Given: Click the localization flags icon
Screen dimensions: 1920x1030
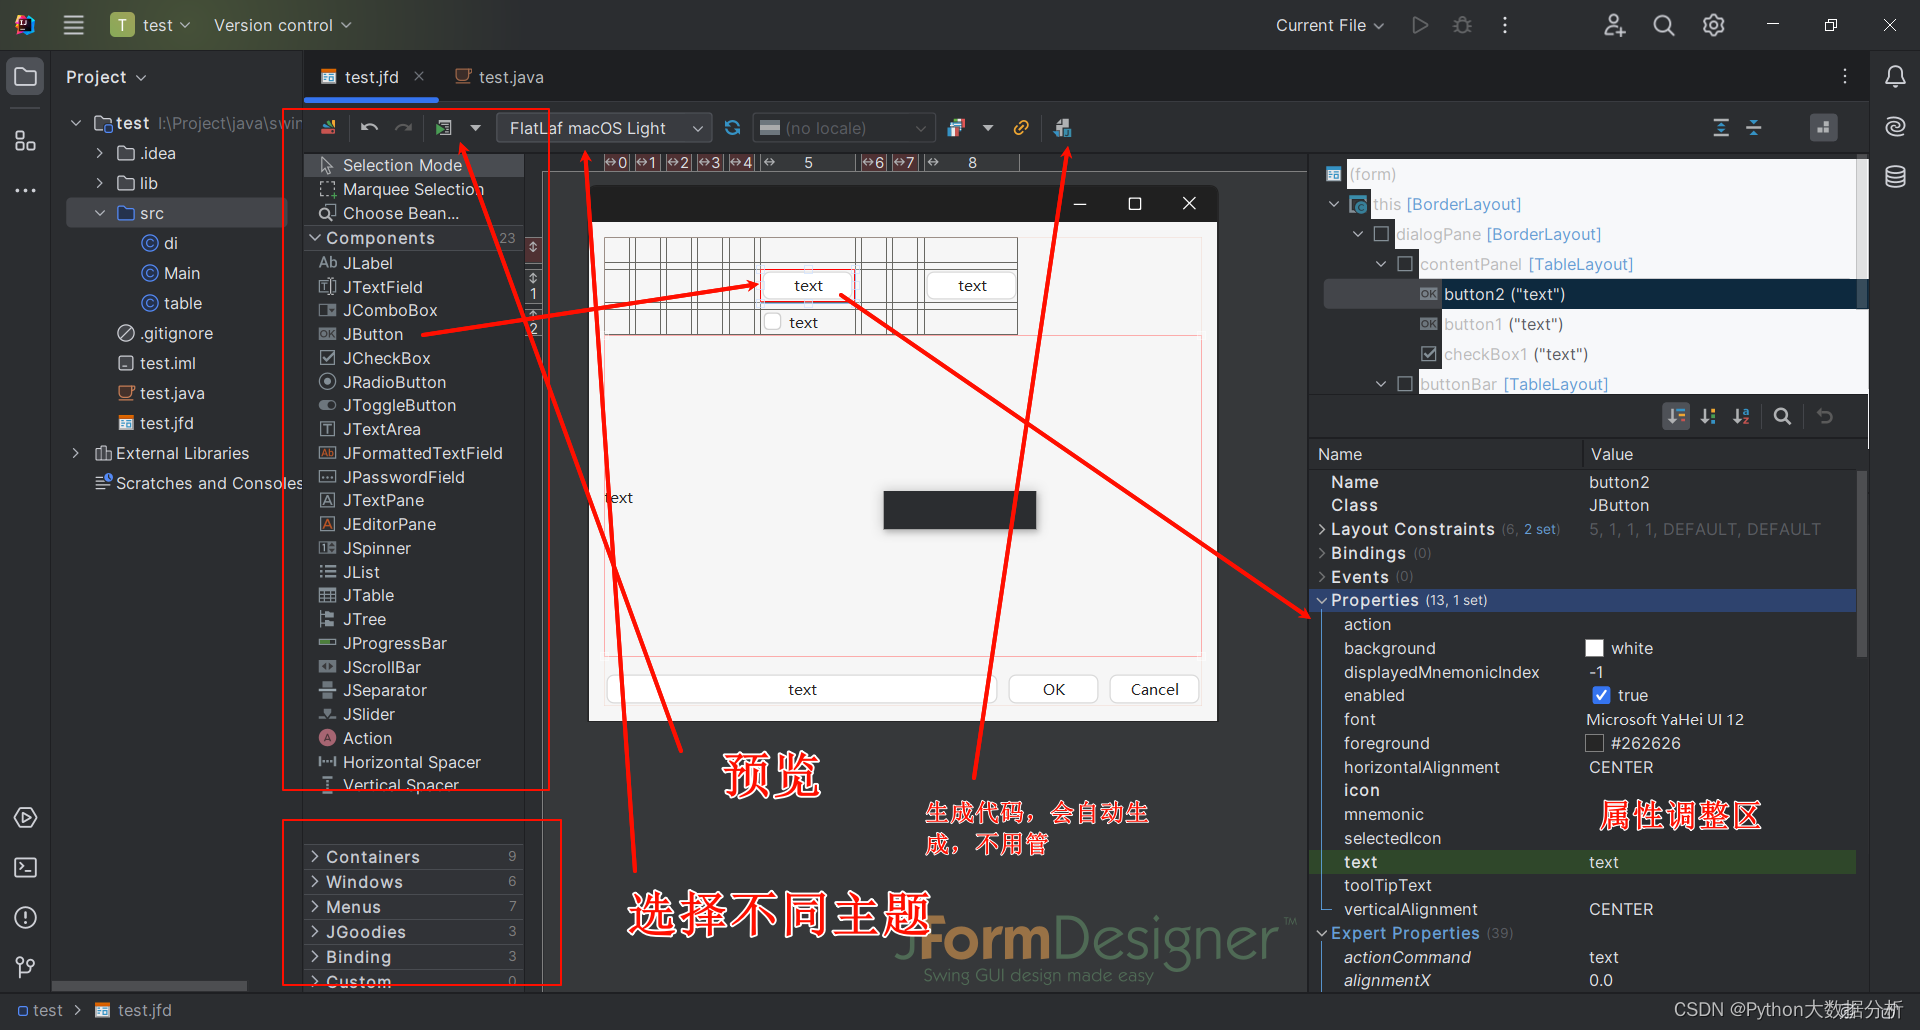Looking at the screenshot, I should pos(956,128).
